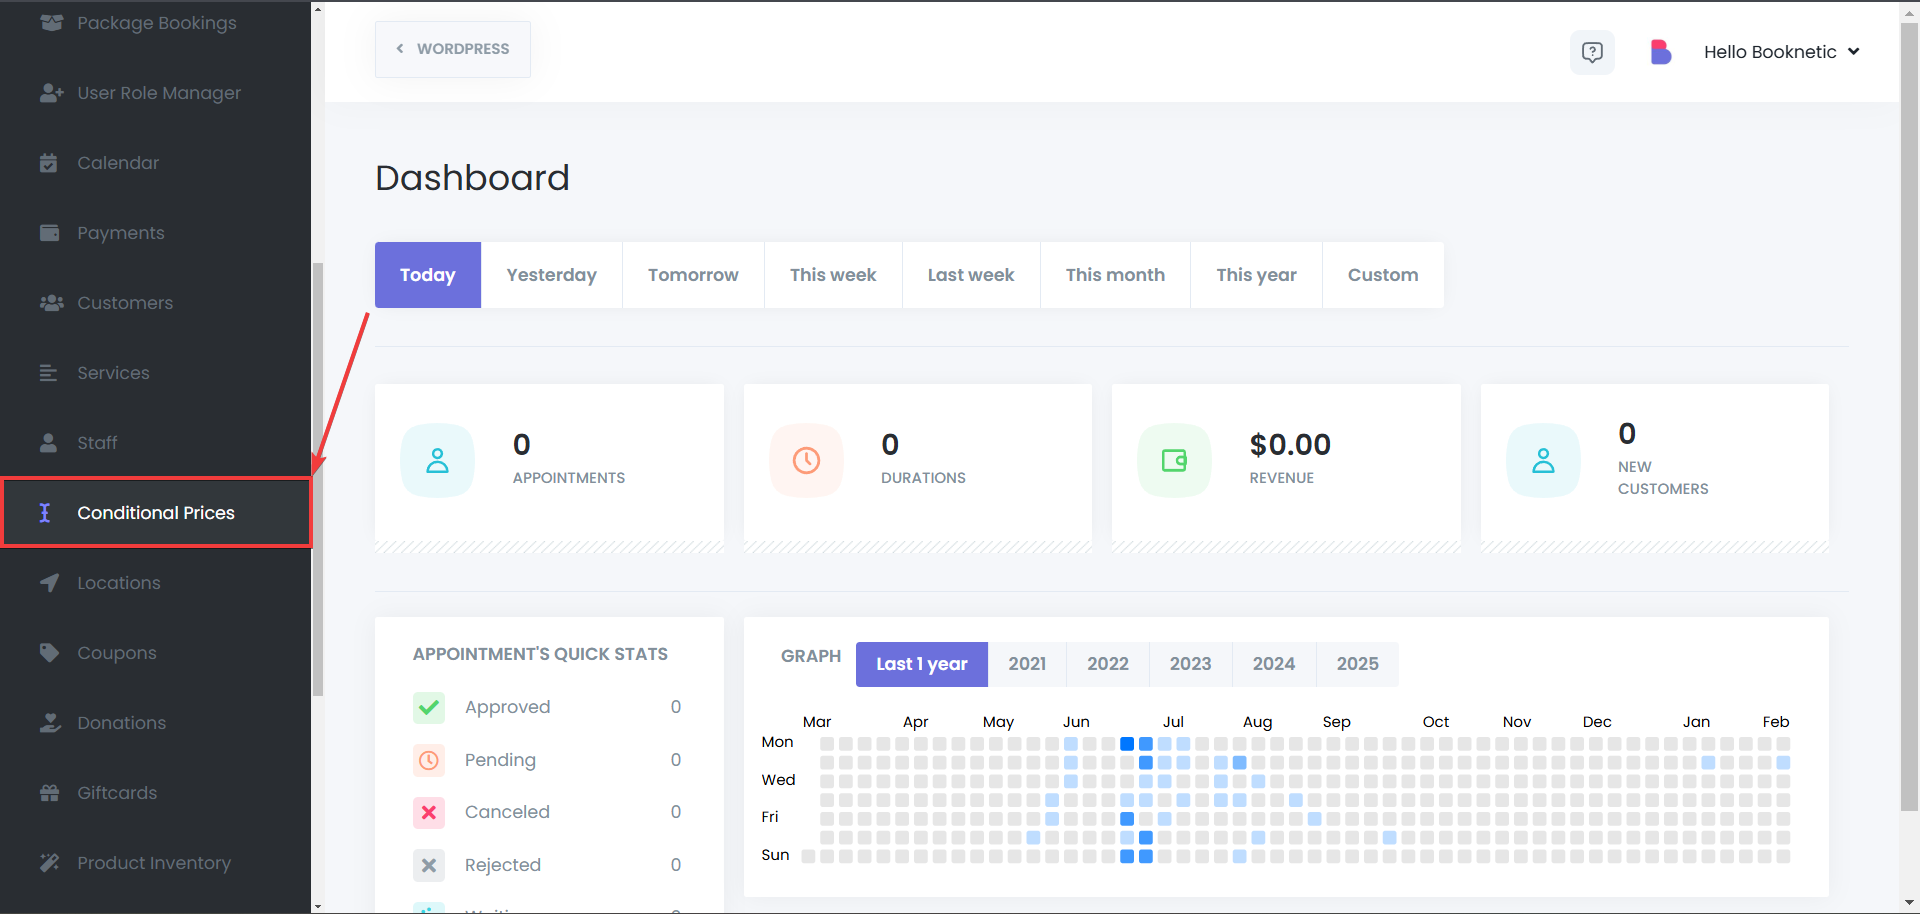The width and height of the screenshot is (1920, 914).
Task: Click the Payments card icon in sidebar
Action: (49, 233)
